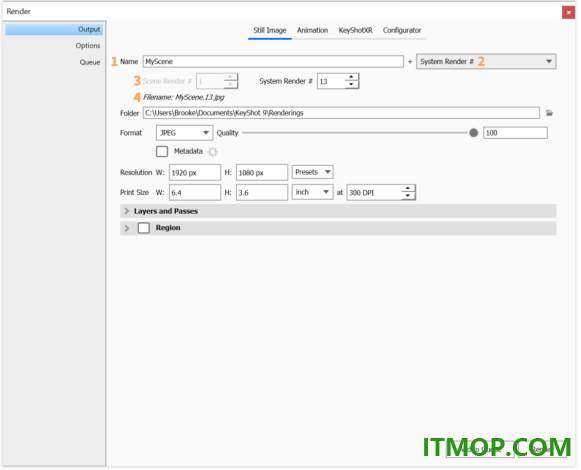Image resolution: width=581 pixels, height=470 pixels.
Task: Decrease System Render # with down arrow
Action: pyautogui.click(x=351, y=85)
